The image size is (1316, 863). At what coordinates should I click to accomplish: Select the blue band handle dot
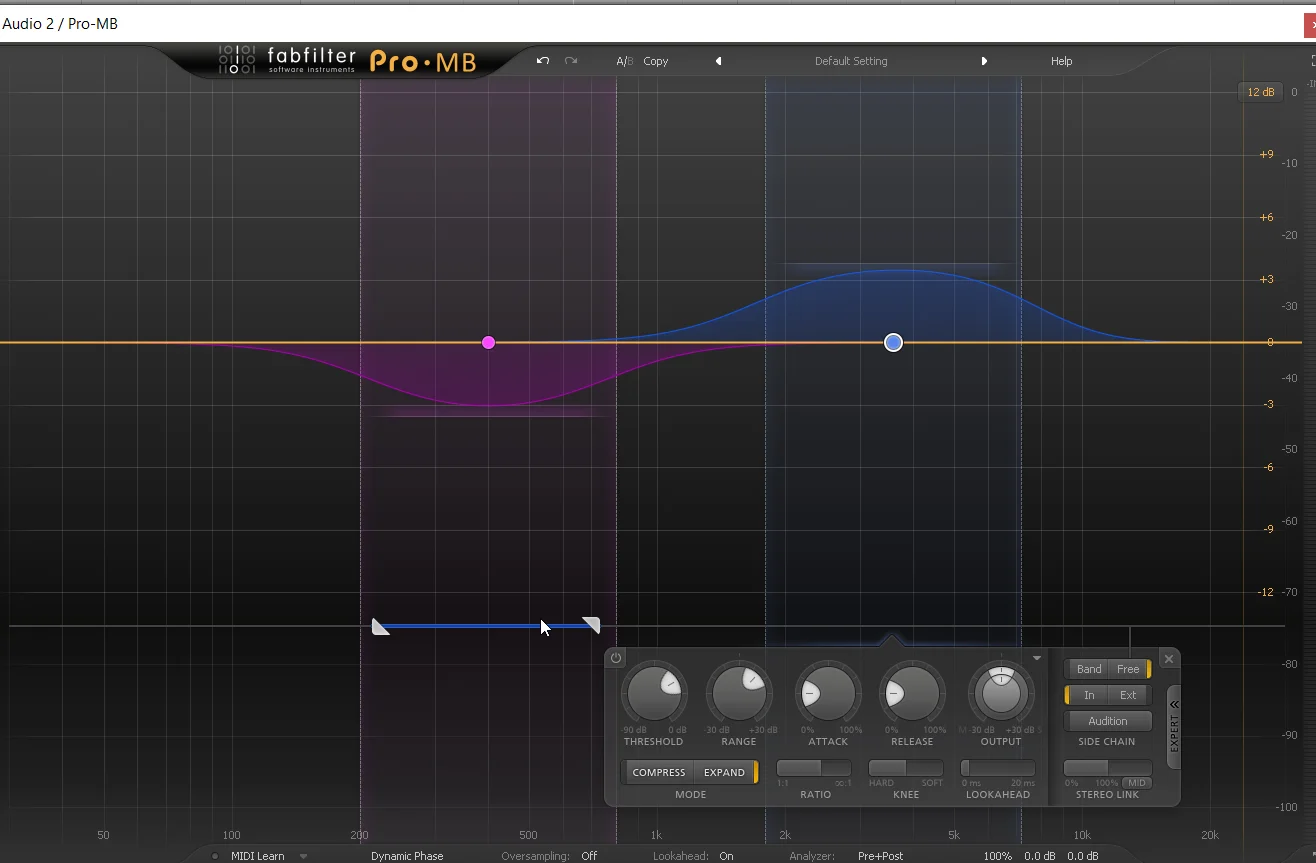[x=893, y=342]
